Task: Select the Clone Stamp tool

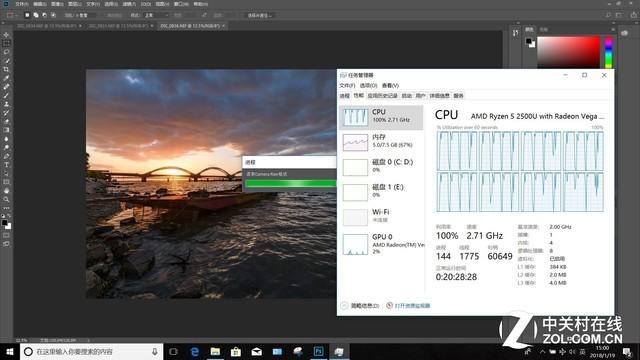Action: pos(6,104)
